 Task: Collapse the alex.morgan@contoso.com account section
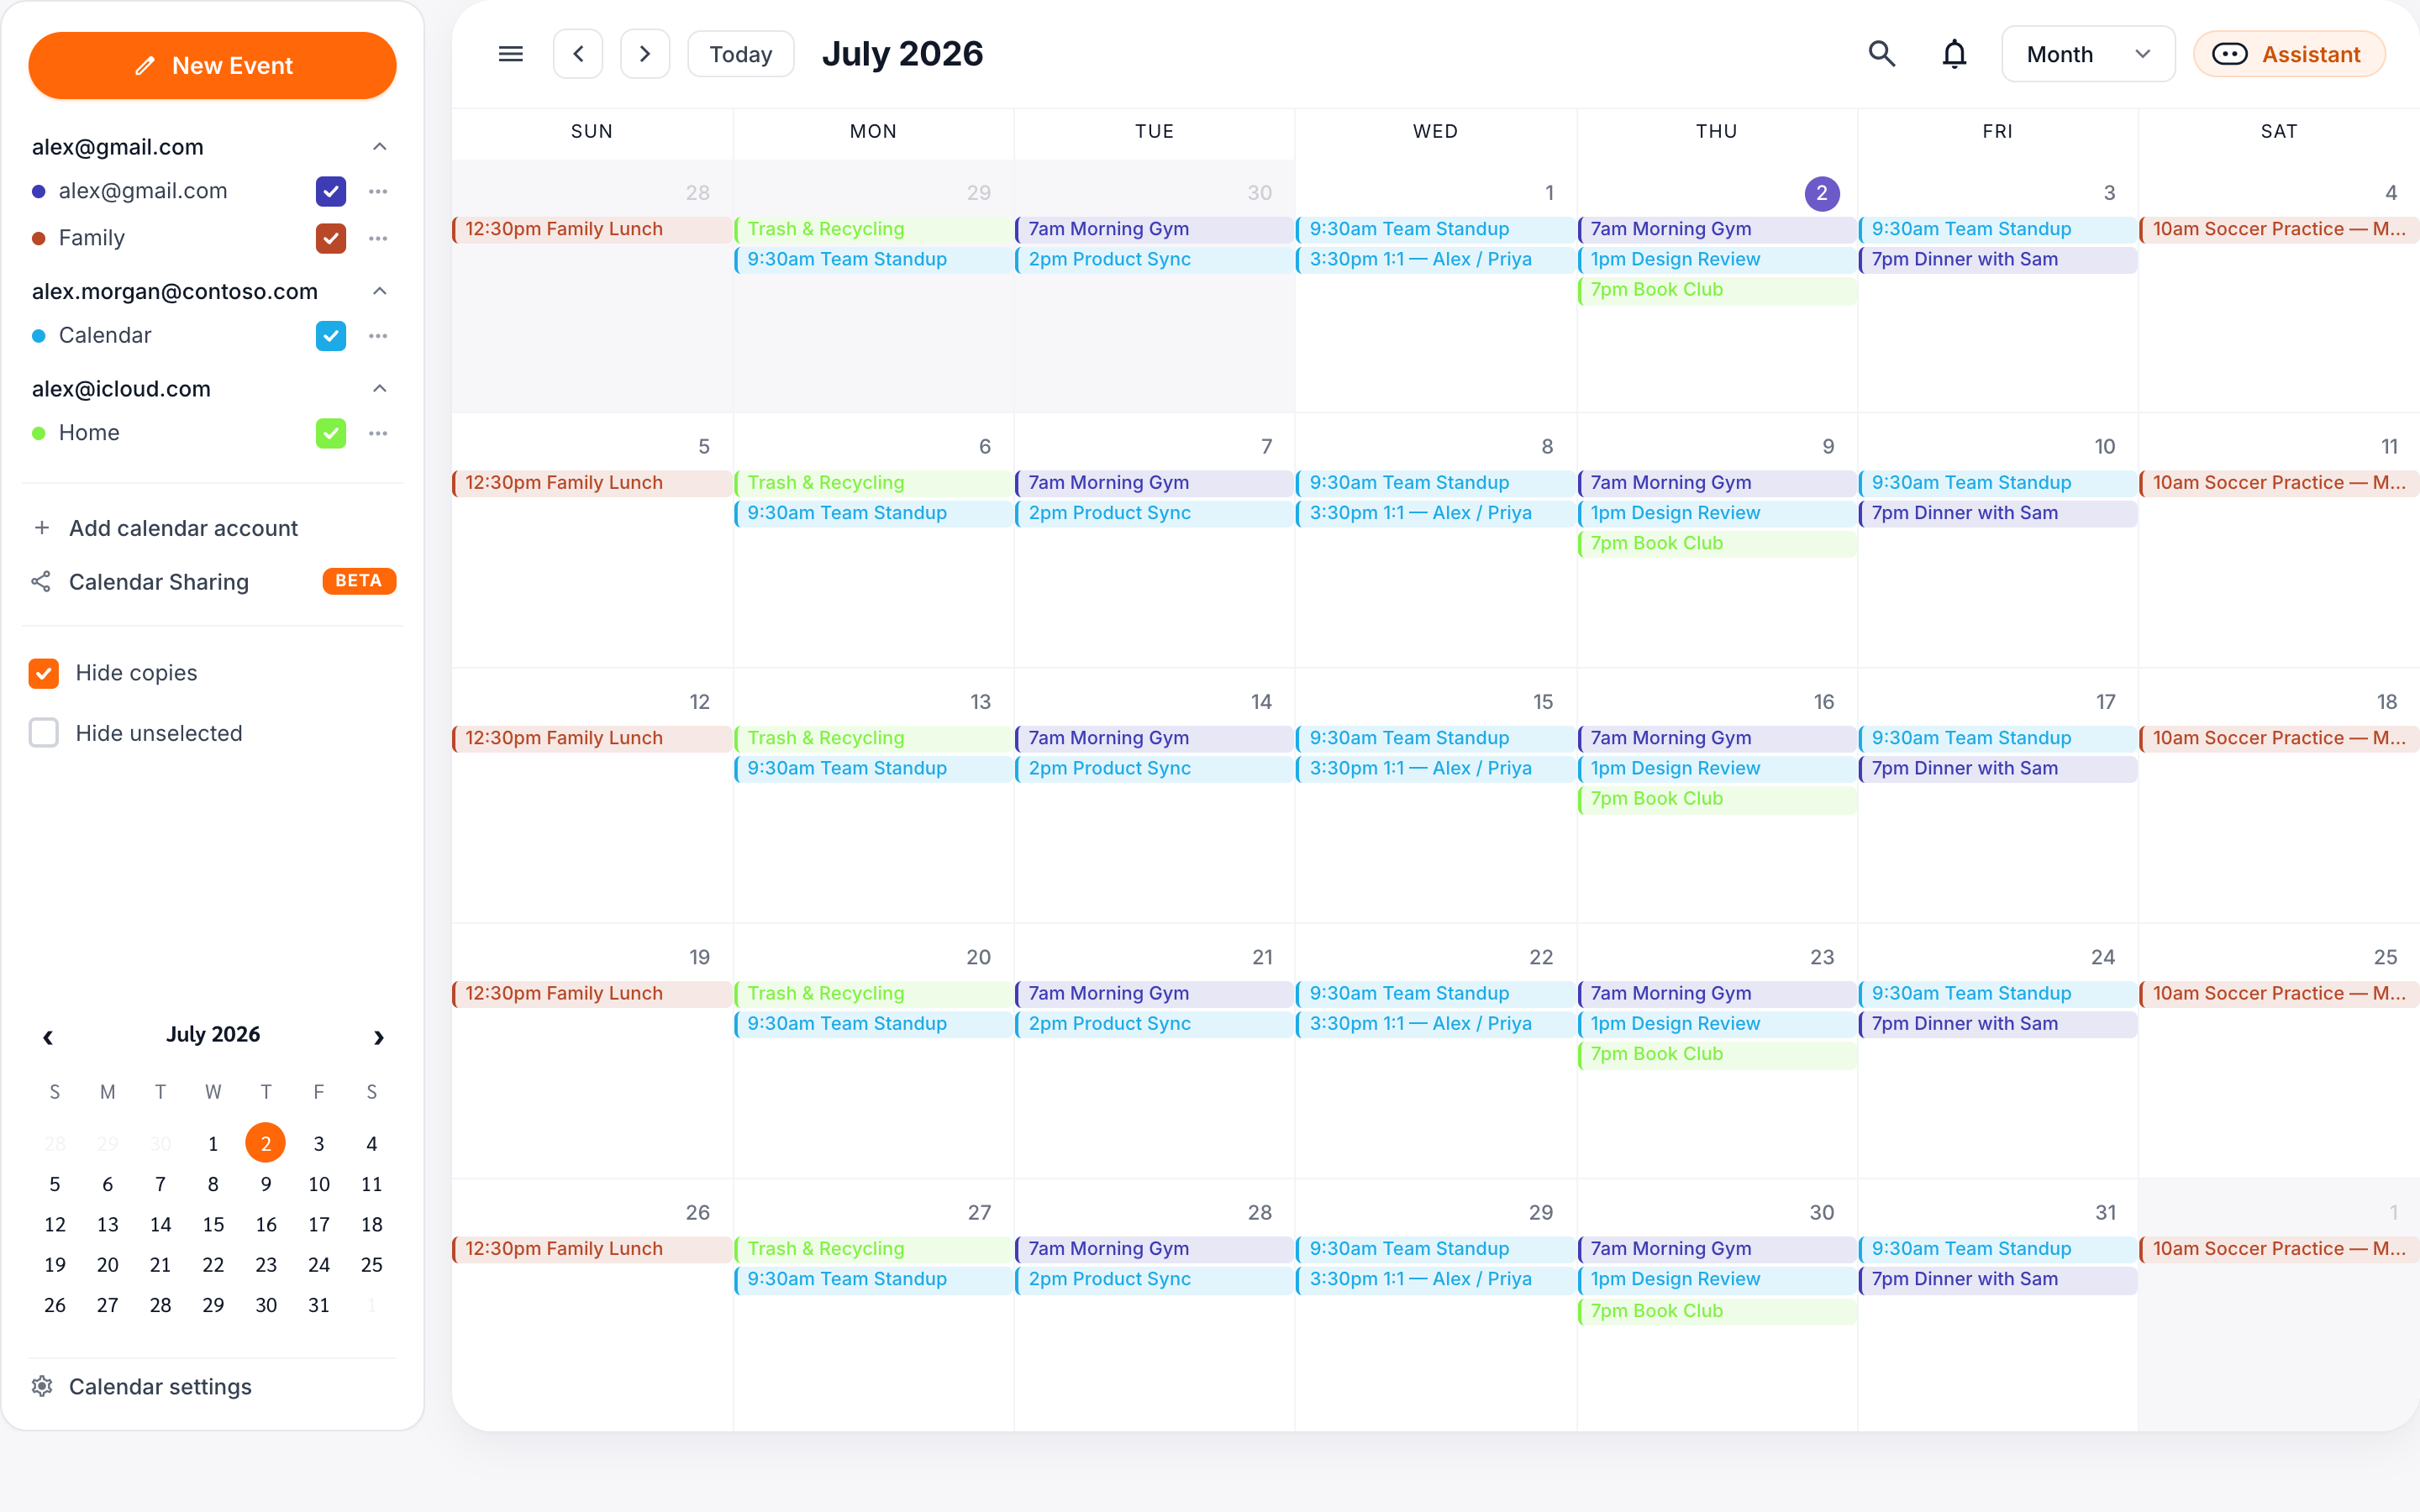coord(380,291)
